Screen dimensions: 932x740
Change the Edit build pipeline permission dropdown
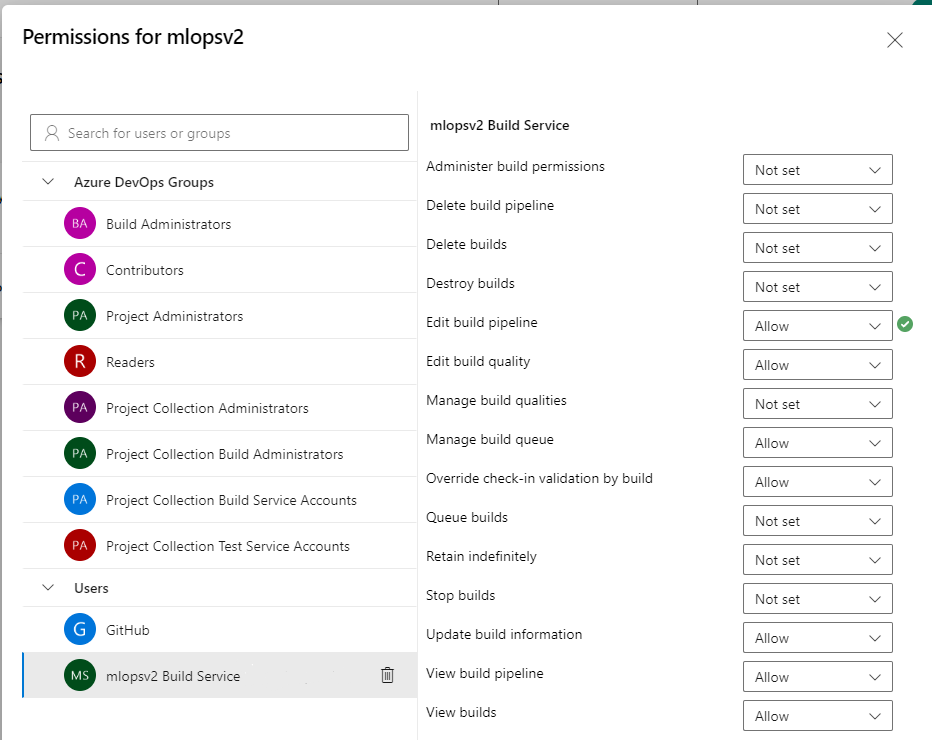pos(817,326)
